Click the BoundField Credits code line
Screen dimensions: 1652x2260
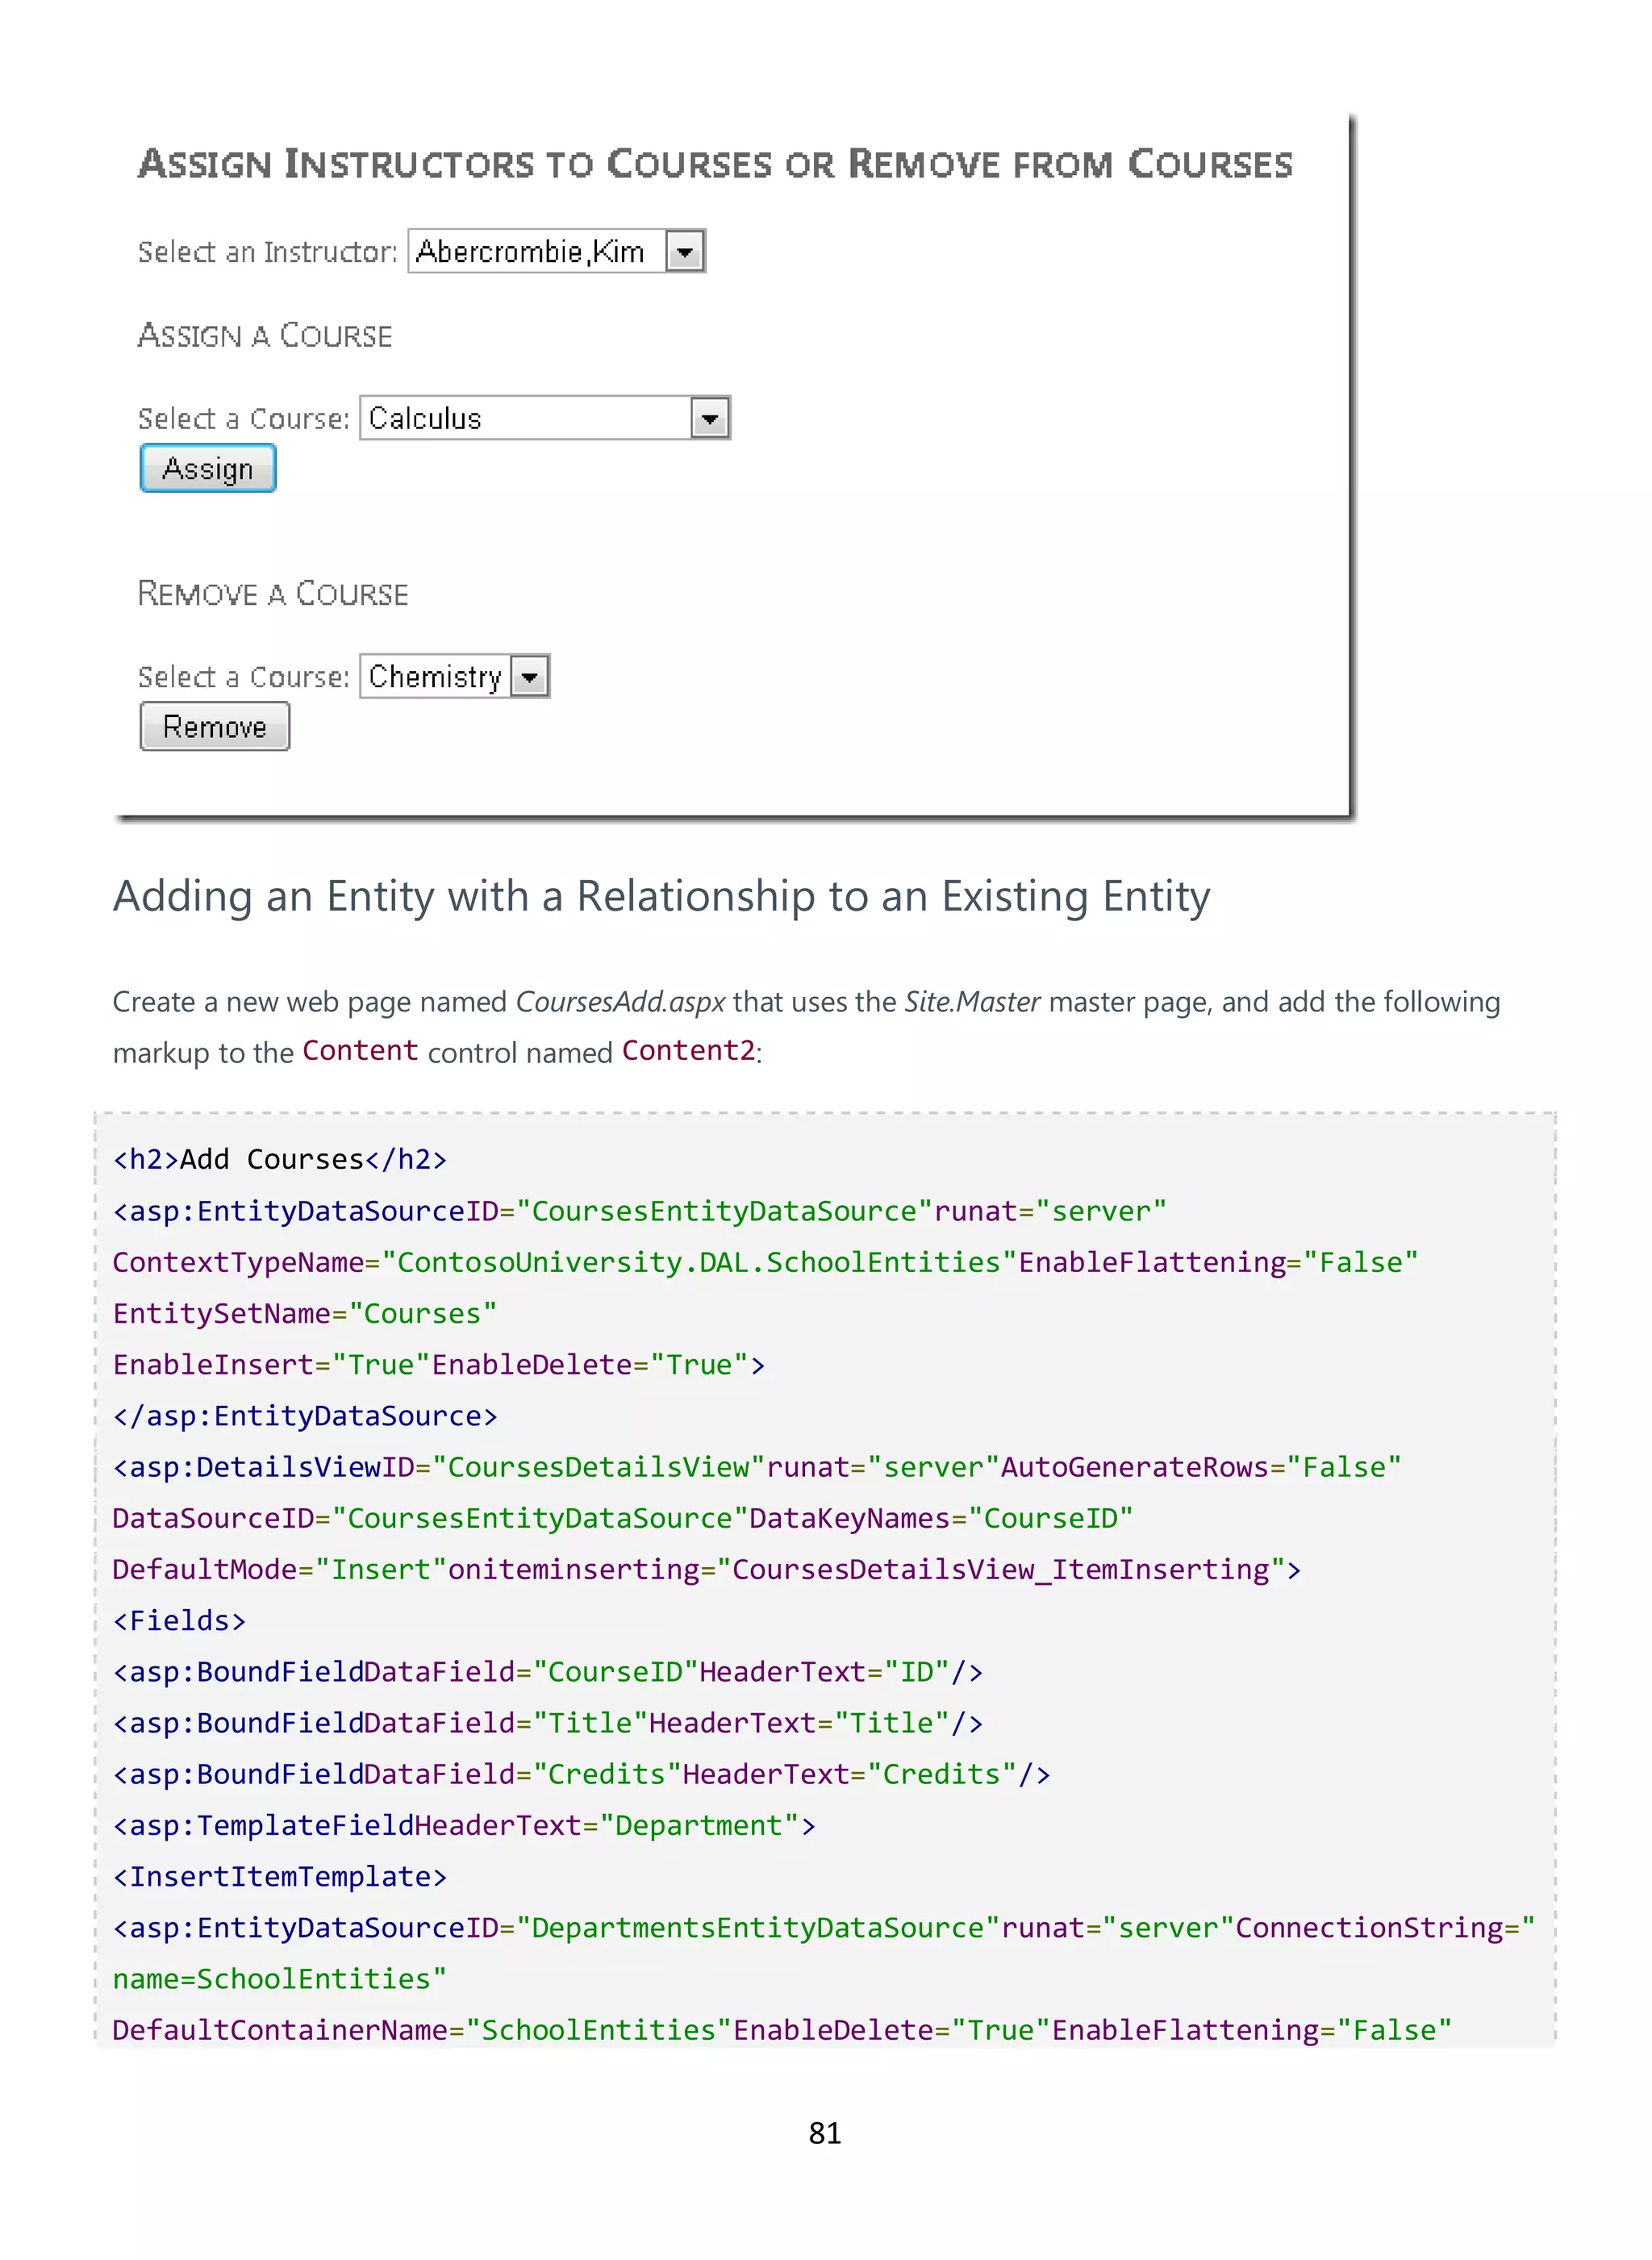pos(582,1775)
